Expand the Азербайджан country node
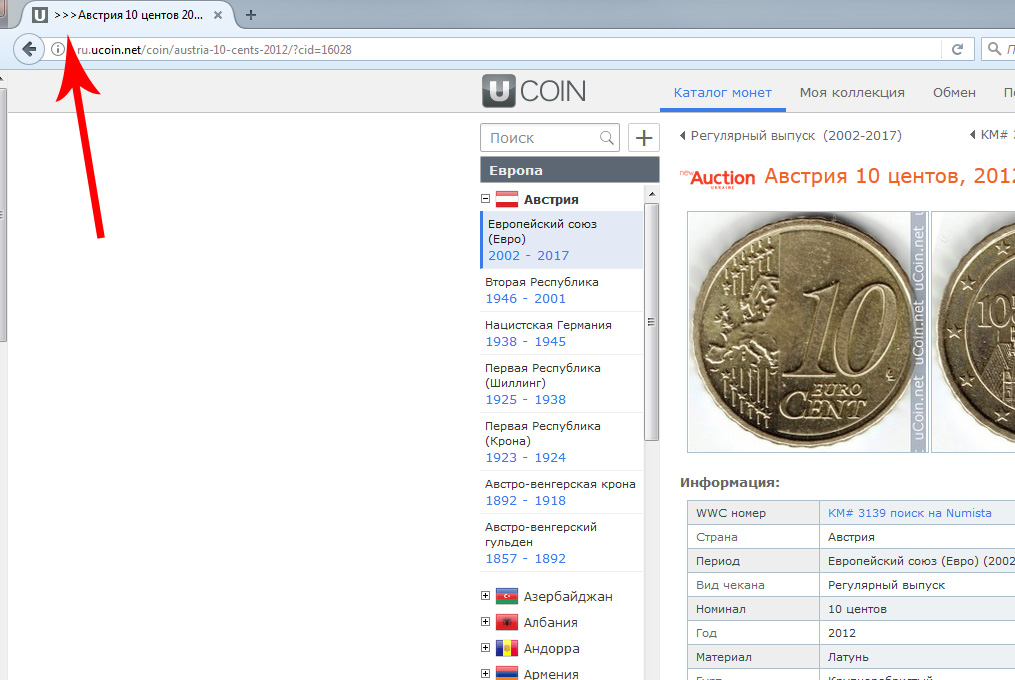The height and width of the screenshot is (680, 1015). point(486,596)
